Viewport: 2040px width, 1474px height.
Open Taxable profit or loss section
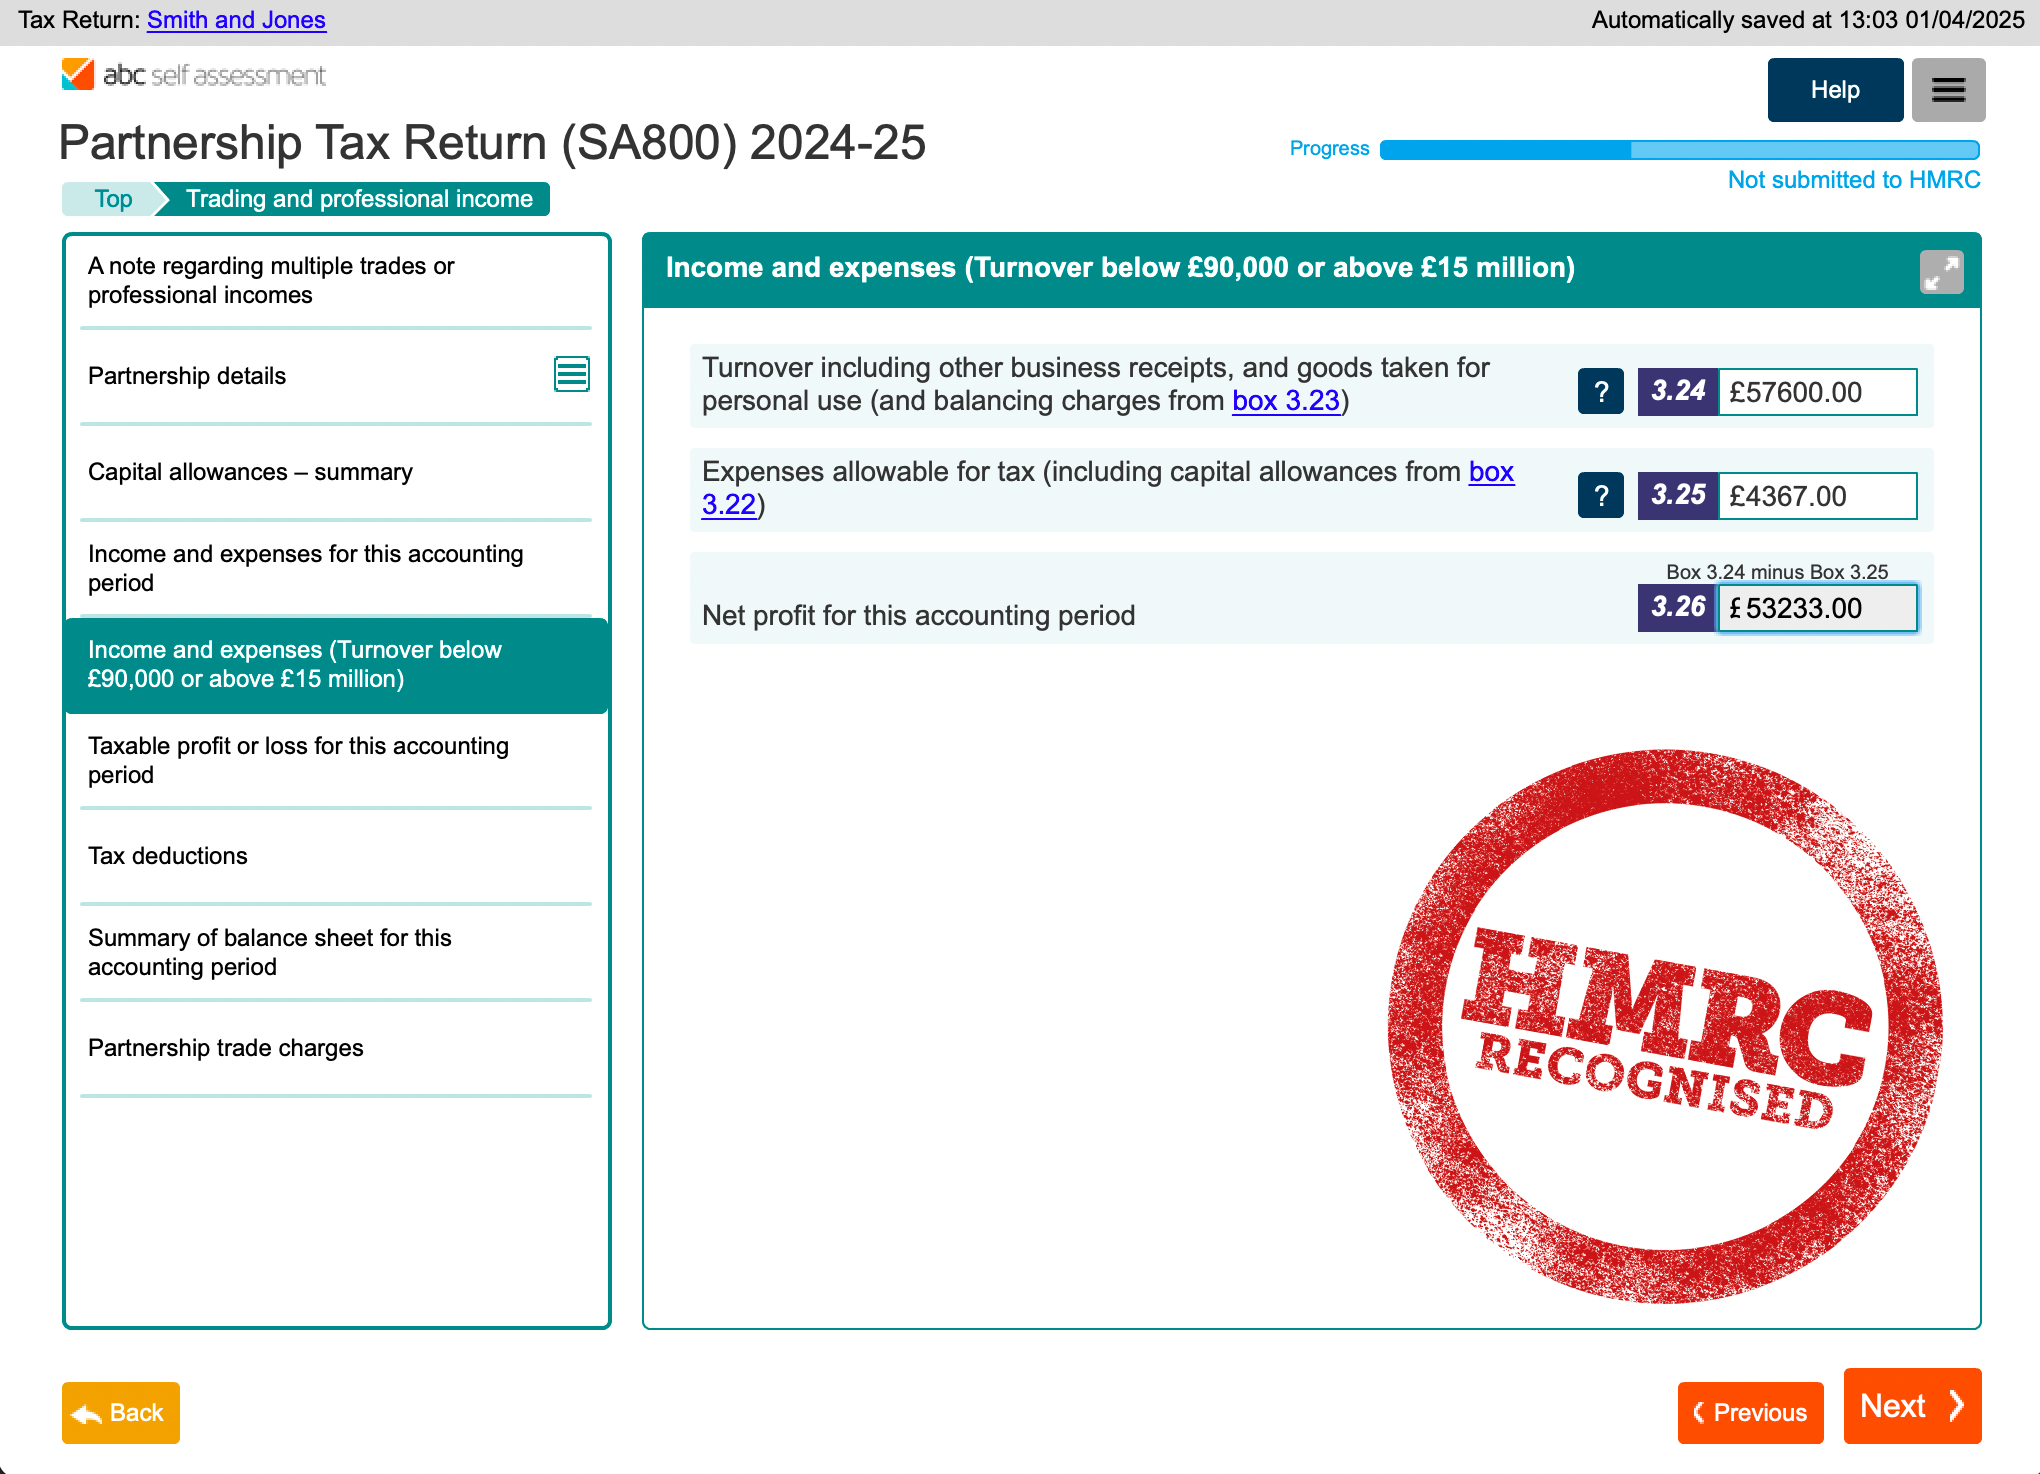[336, 760]
